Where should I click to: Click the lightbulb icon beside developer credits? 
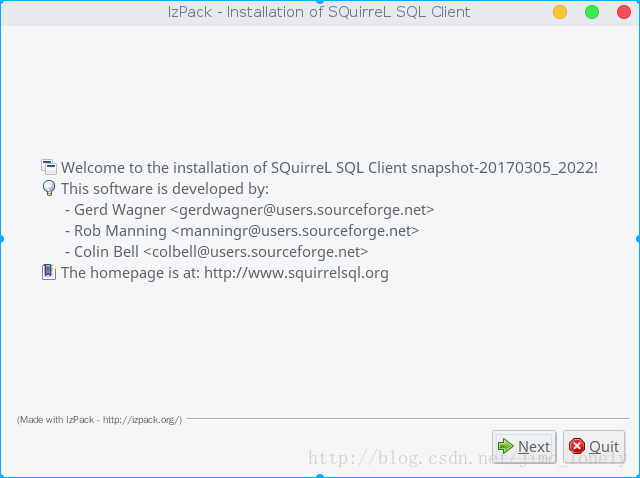click(x=49, y=188)
